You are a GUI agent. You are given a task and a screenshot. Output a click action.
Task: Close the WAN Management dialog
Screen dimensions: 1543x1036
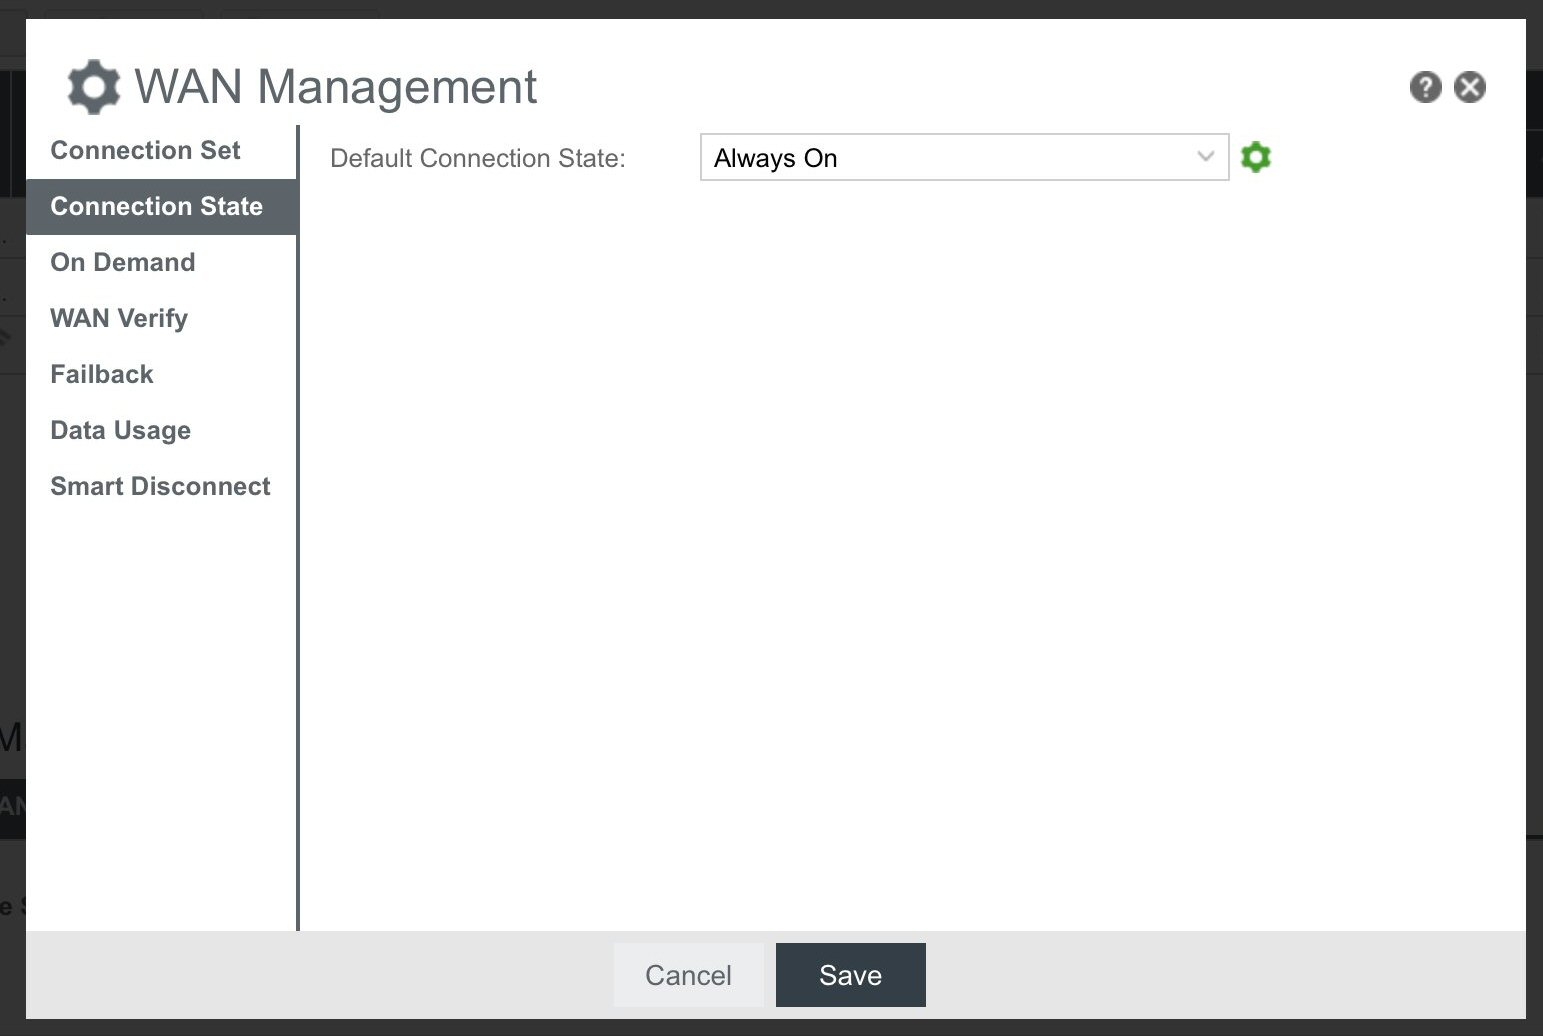pos(1469,87)
